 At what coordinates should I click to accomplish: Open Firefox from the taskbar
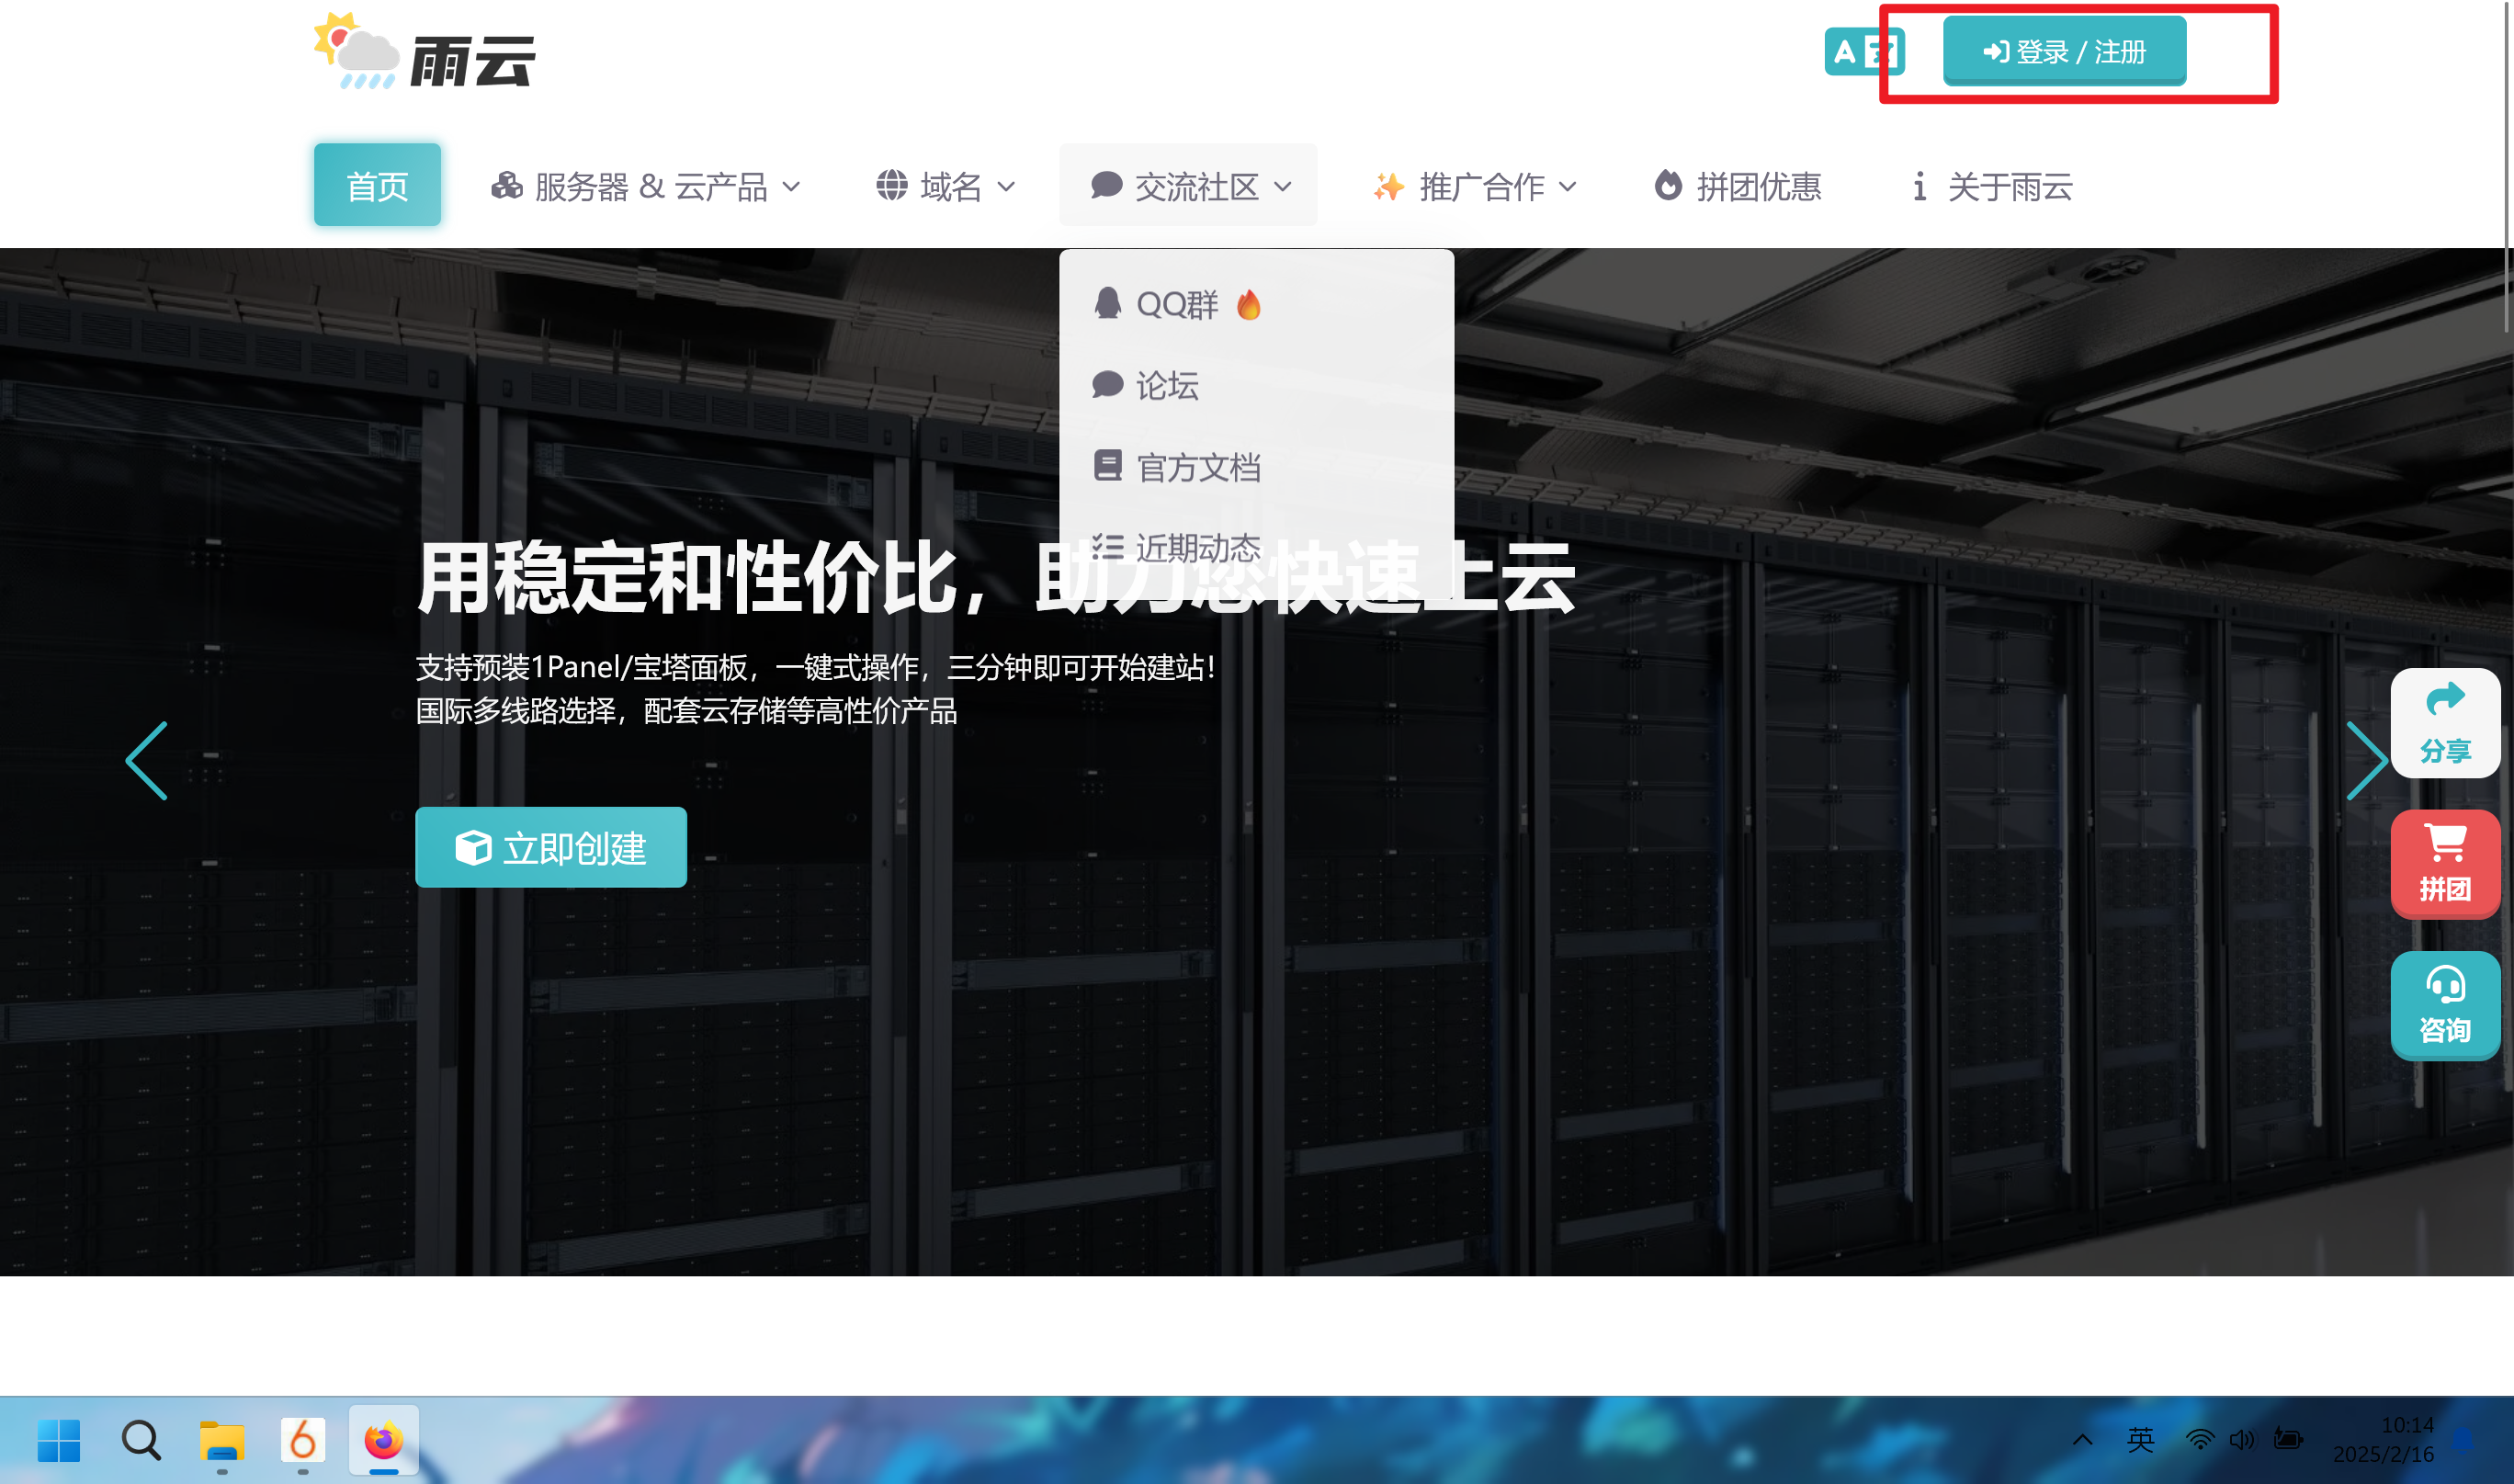[x=383, y=1440]
